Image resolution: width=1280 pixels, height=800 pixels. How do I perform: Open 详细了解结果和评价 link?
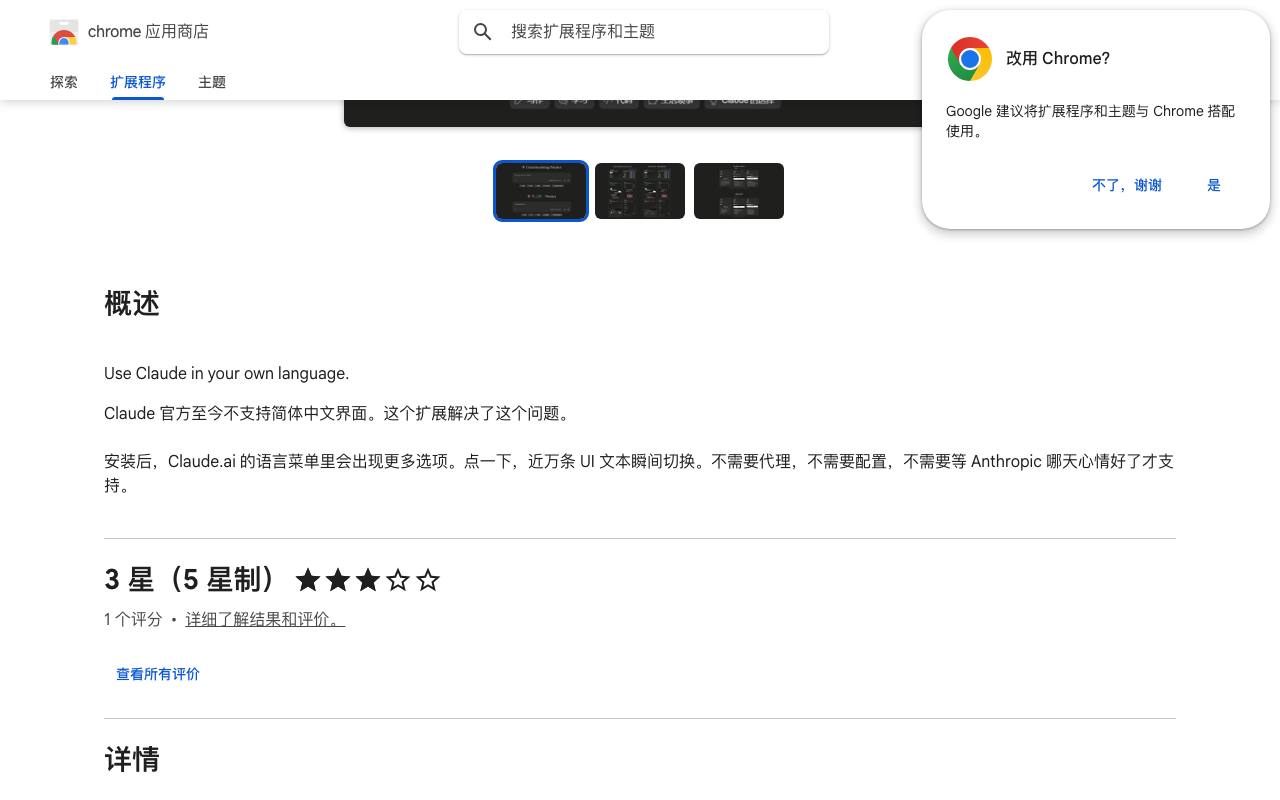(x=265, y=620)
